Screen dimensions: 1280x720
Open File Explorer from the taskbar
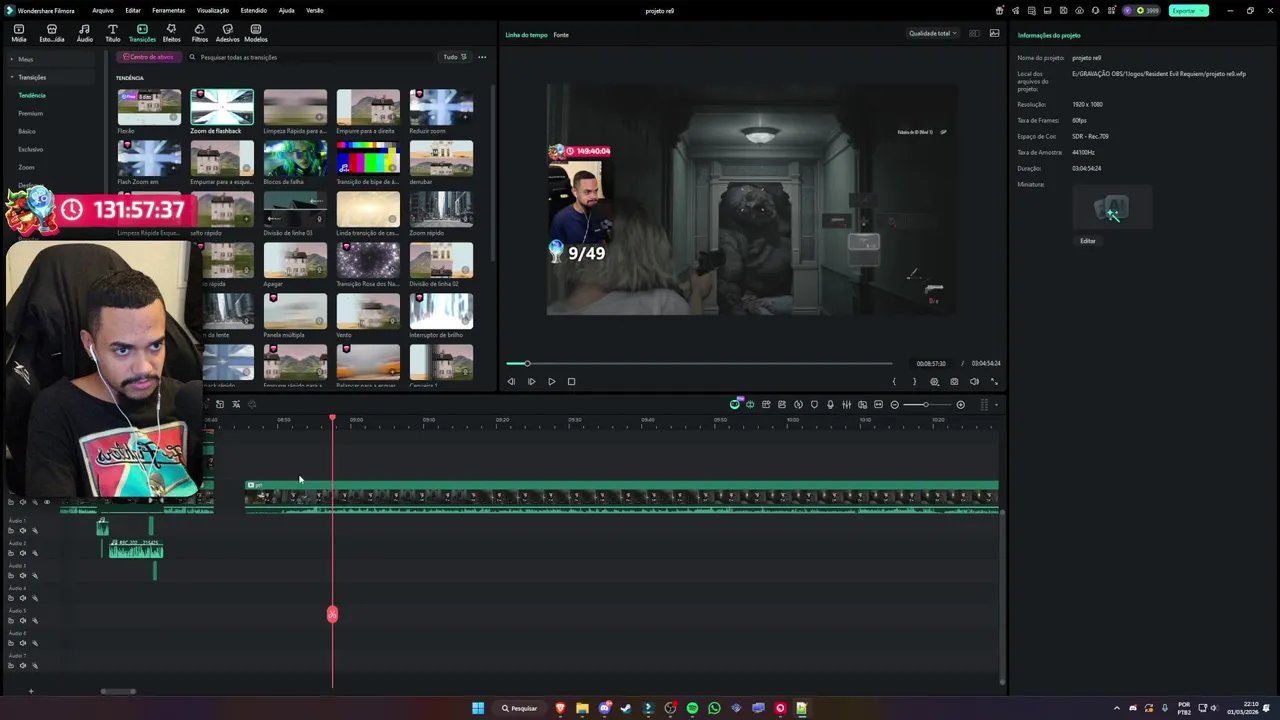pyautogui.click(x=582, y=708)
